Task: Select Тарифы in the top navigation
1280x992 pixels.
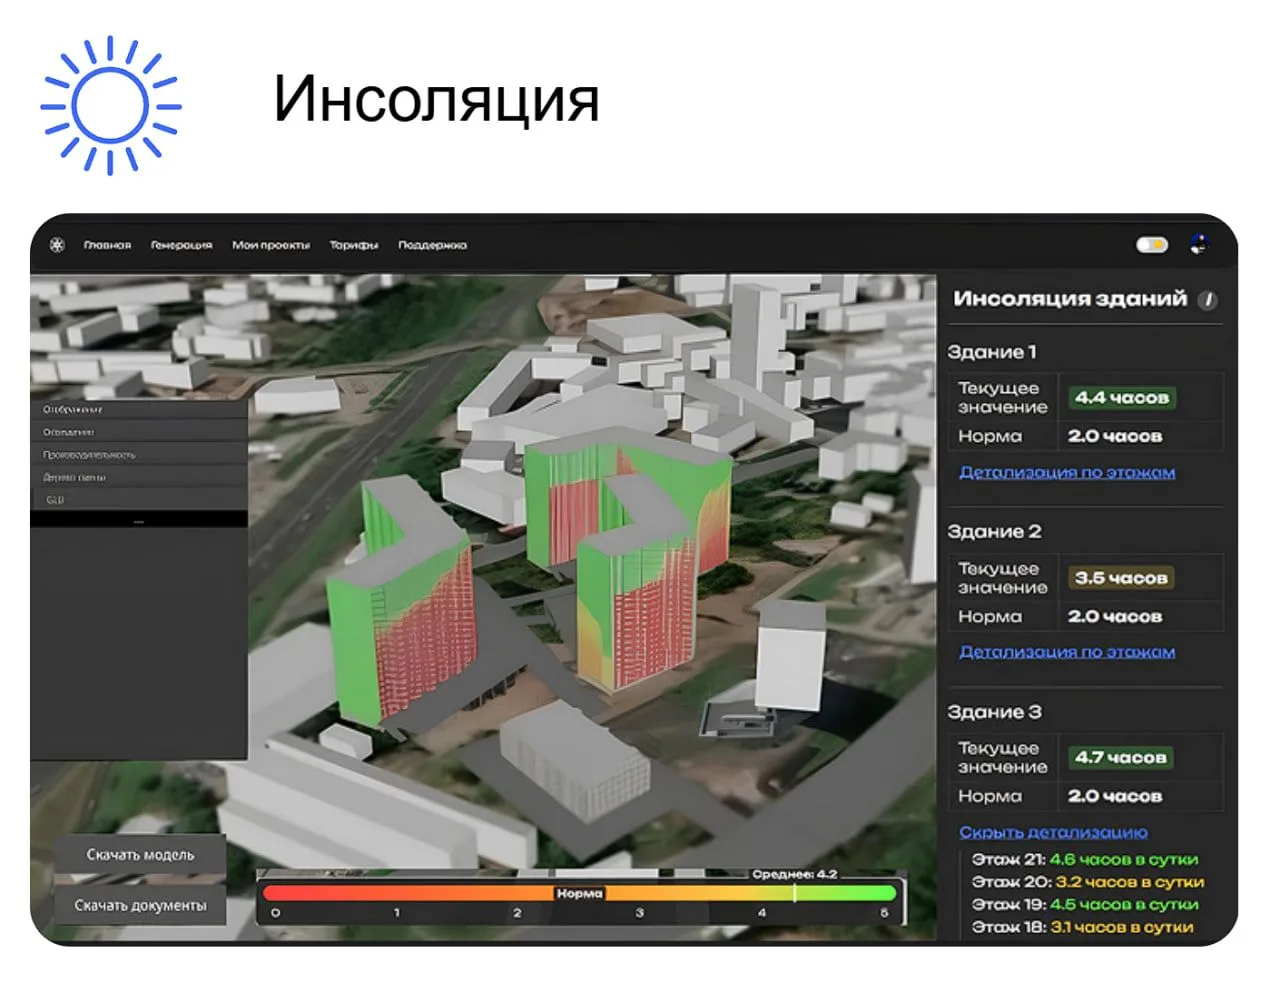Action: click(354, 245)
